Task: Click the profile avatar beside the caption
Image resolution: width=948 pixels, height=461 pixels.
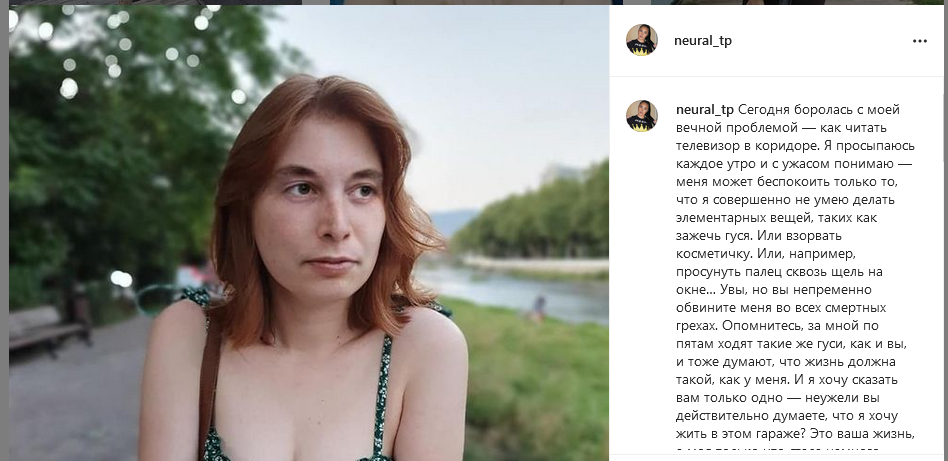Action: pos(641,116)
